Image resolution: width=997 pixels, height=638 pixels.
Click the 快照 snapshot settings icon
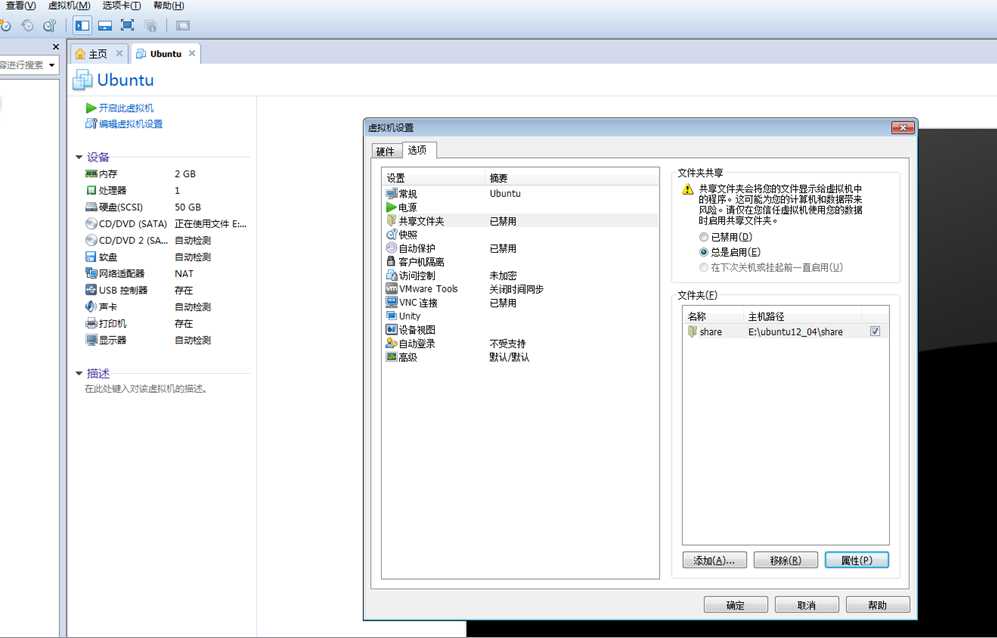(x=391, y=235)
